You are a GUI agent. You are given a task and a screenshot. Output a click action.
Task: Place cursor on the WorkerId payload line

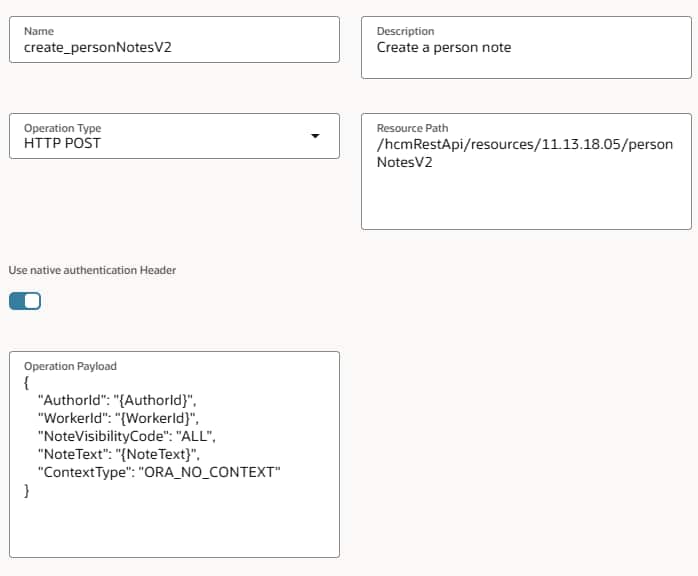(119, 418)
